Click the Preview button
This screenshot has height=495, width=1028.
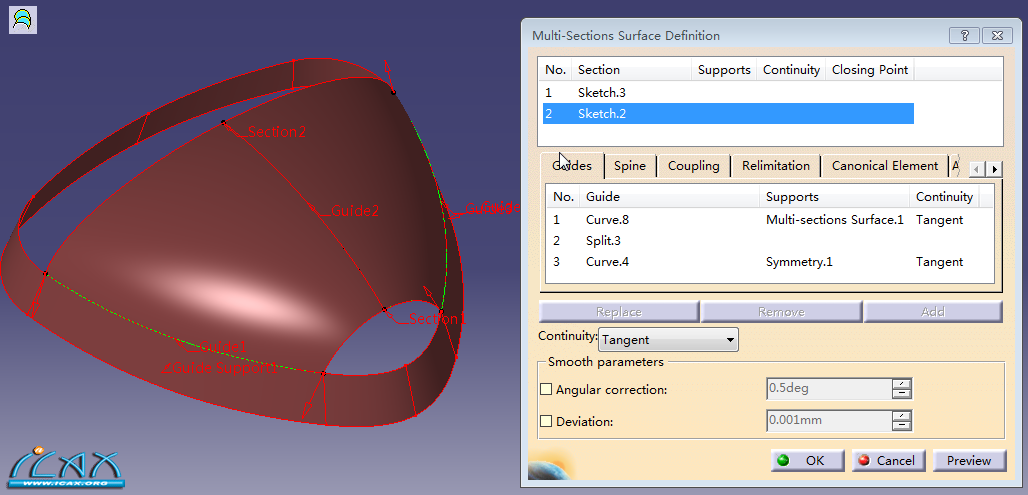pyautogui.click(x=969, y=461)
